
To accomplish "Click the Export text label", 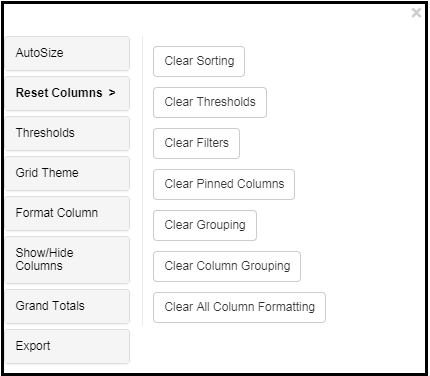I will click(x=33, y=346).
